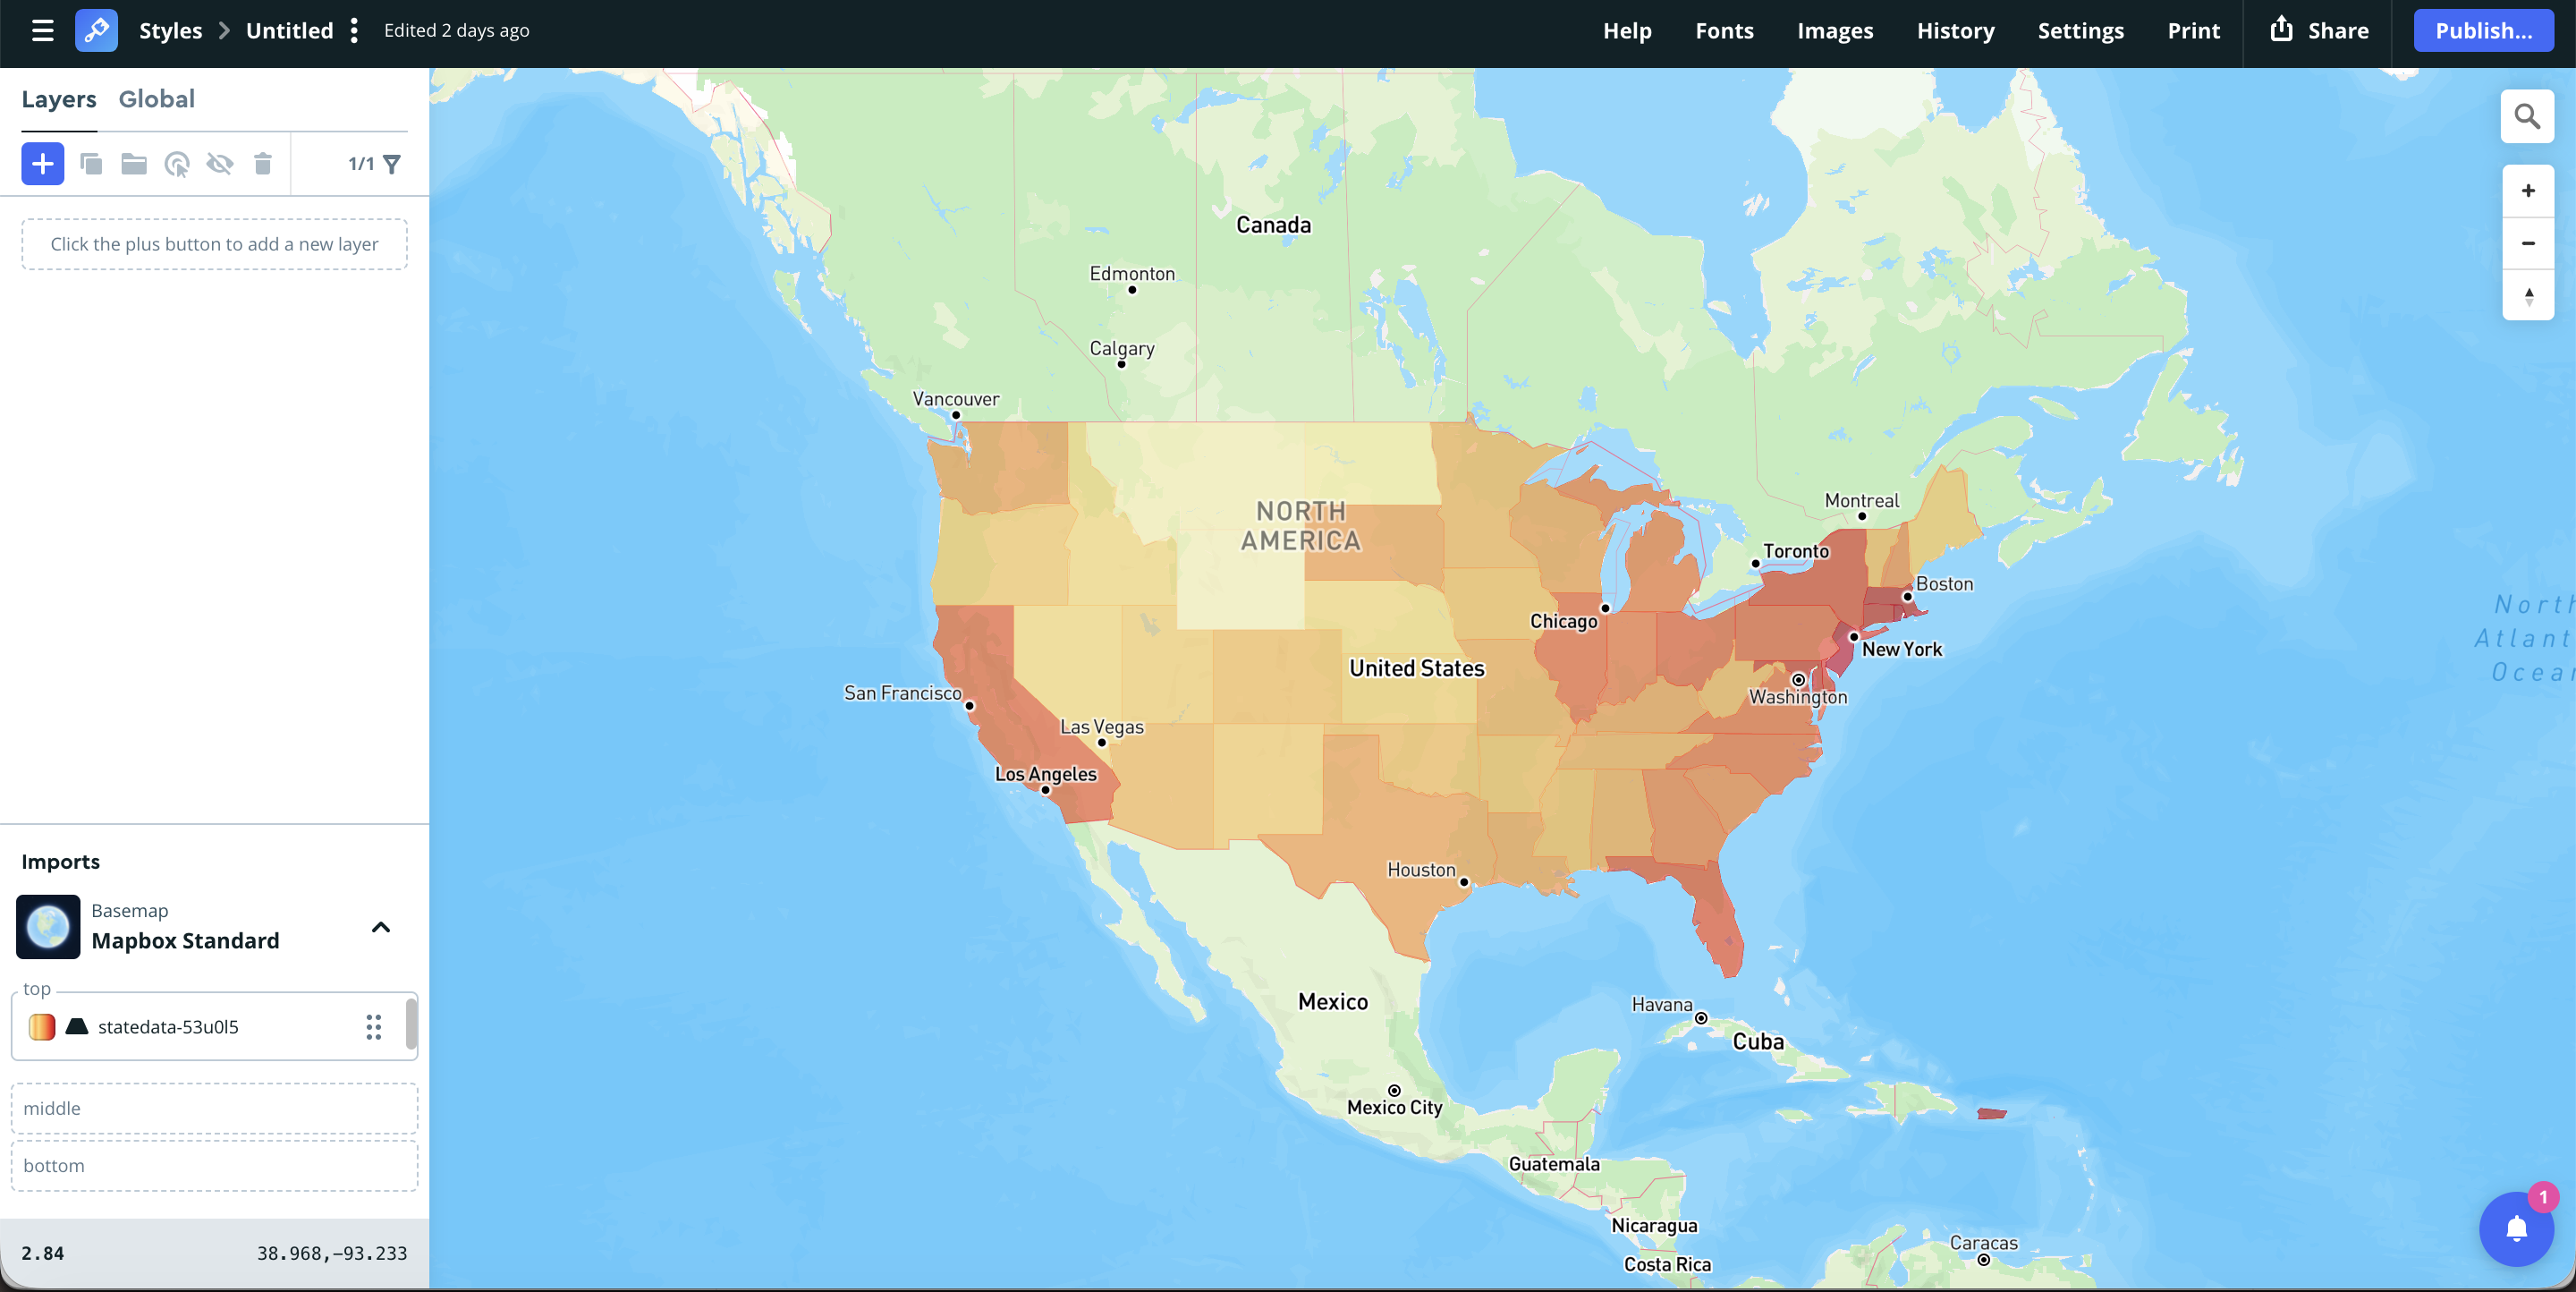Click the select data cursor icon

(177, 164)
